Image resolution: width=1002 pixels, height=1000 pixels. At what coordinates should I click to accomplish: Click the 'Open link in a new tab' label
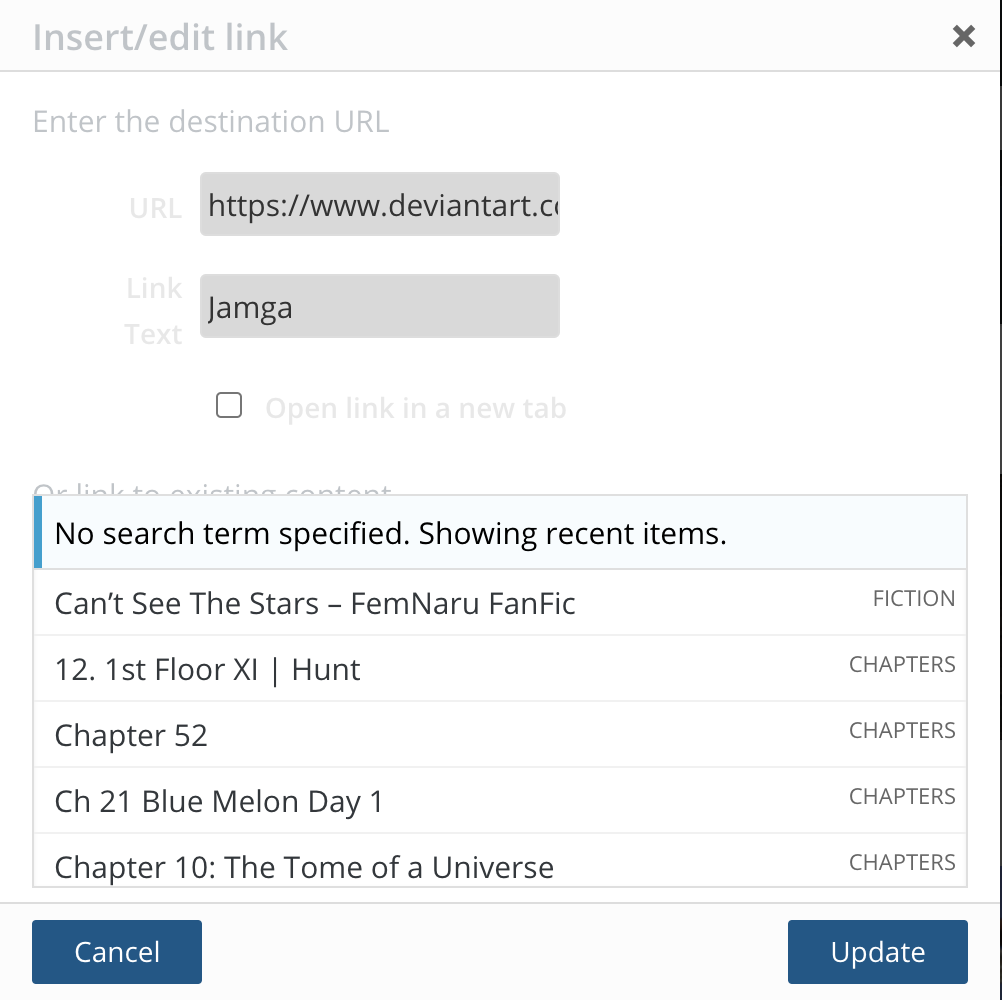[x=415, y=408]
